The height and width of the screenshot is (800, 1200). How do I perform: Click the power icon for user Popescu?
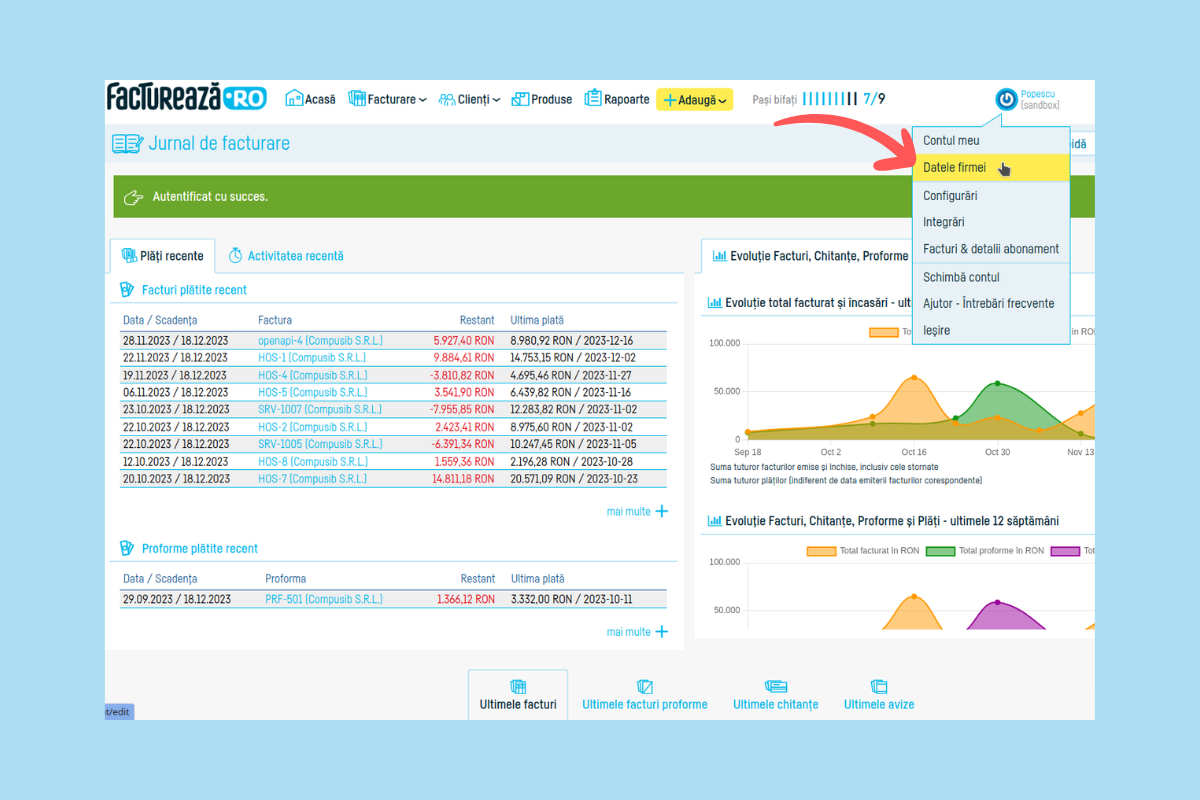(1005, 99)
